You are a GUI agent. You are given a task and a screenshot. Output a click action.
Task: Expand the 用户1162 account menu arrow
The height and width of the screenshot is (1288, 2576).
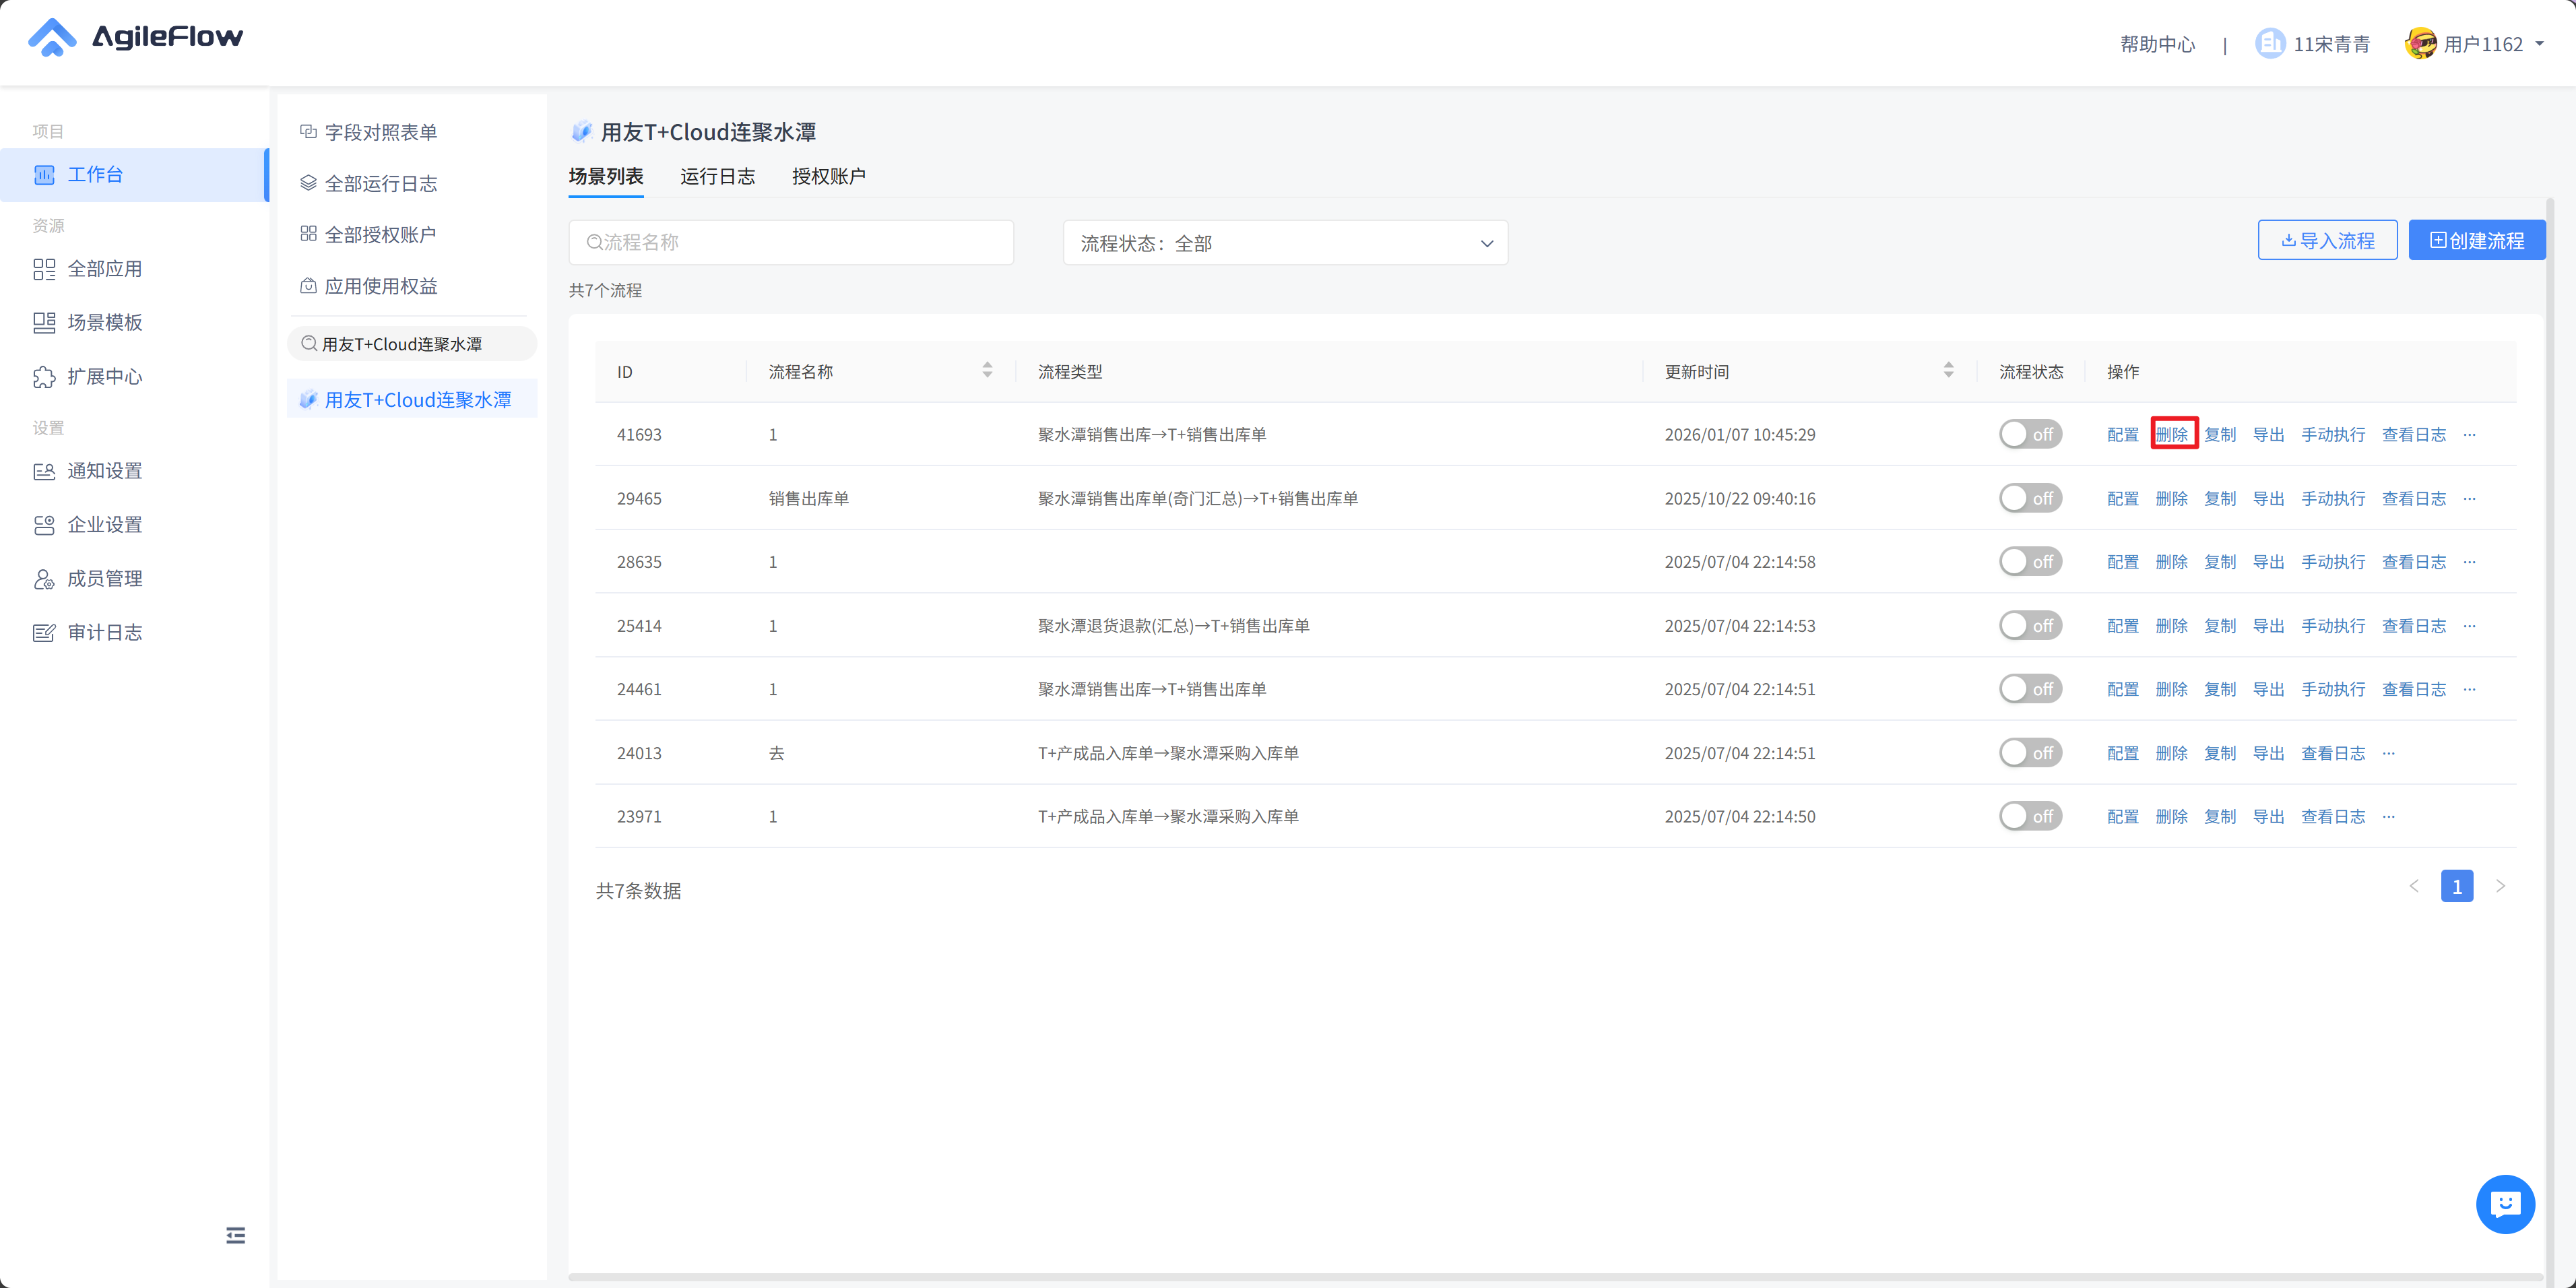coord(2539,44)
